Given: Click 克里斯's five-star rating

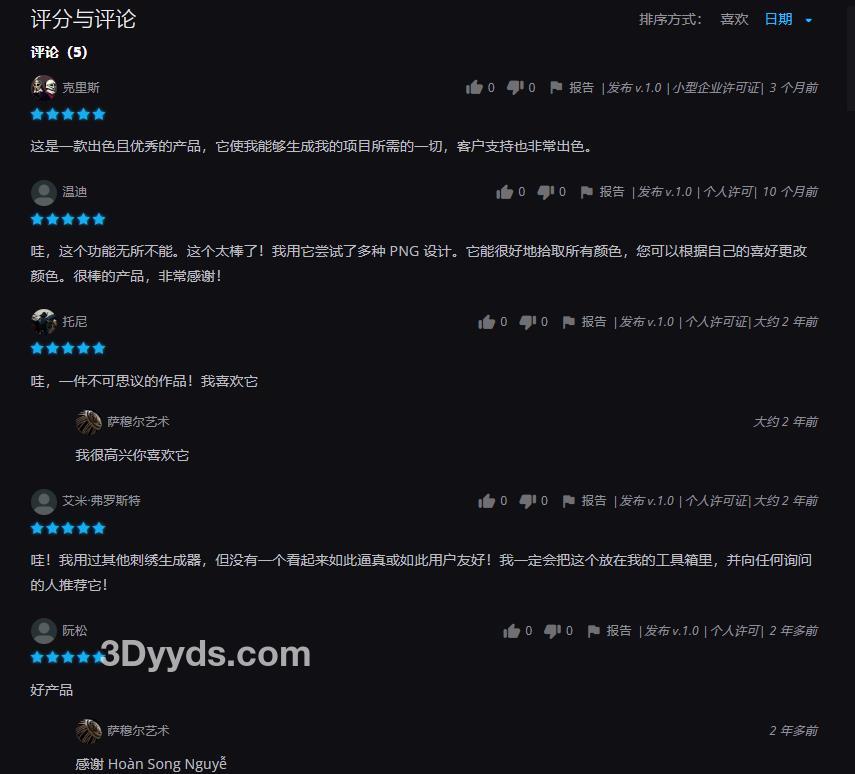Looking at the screenshot, I should pos(68,114).
